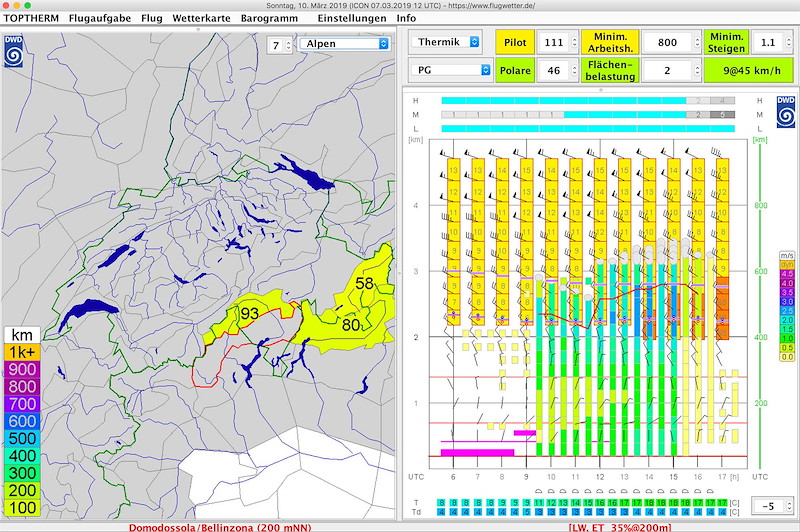This screenshot has height=532, width=800.
Task: Click the 1.0 m/s climb legend swatch
Action: click(x=787, y=338)
